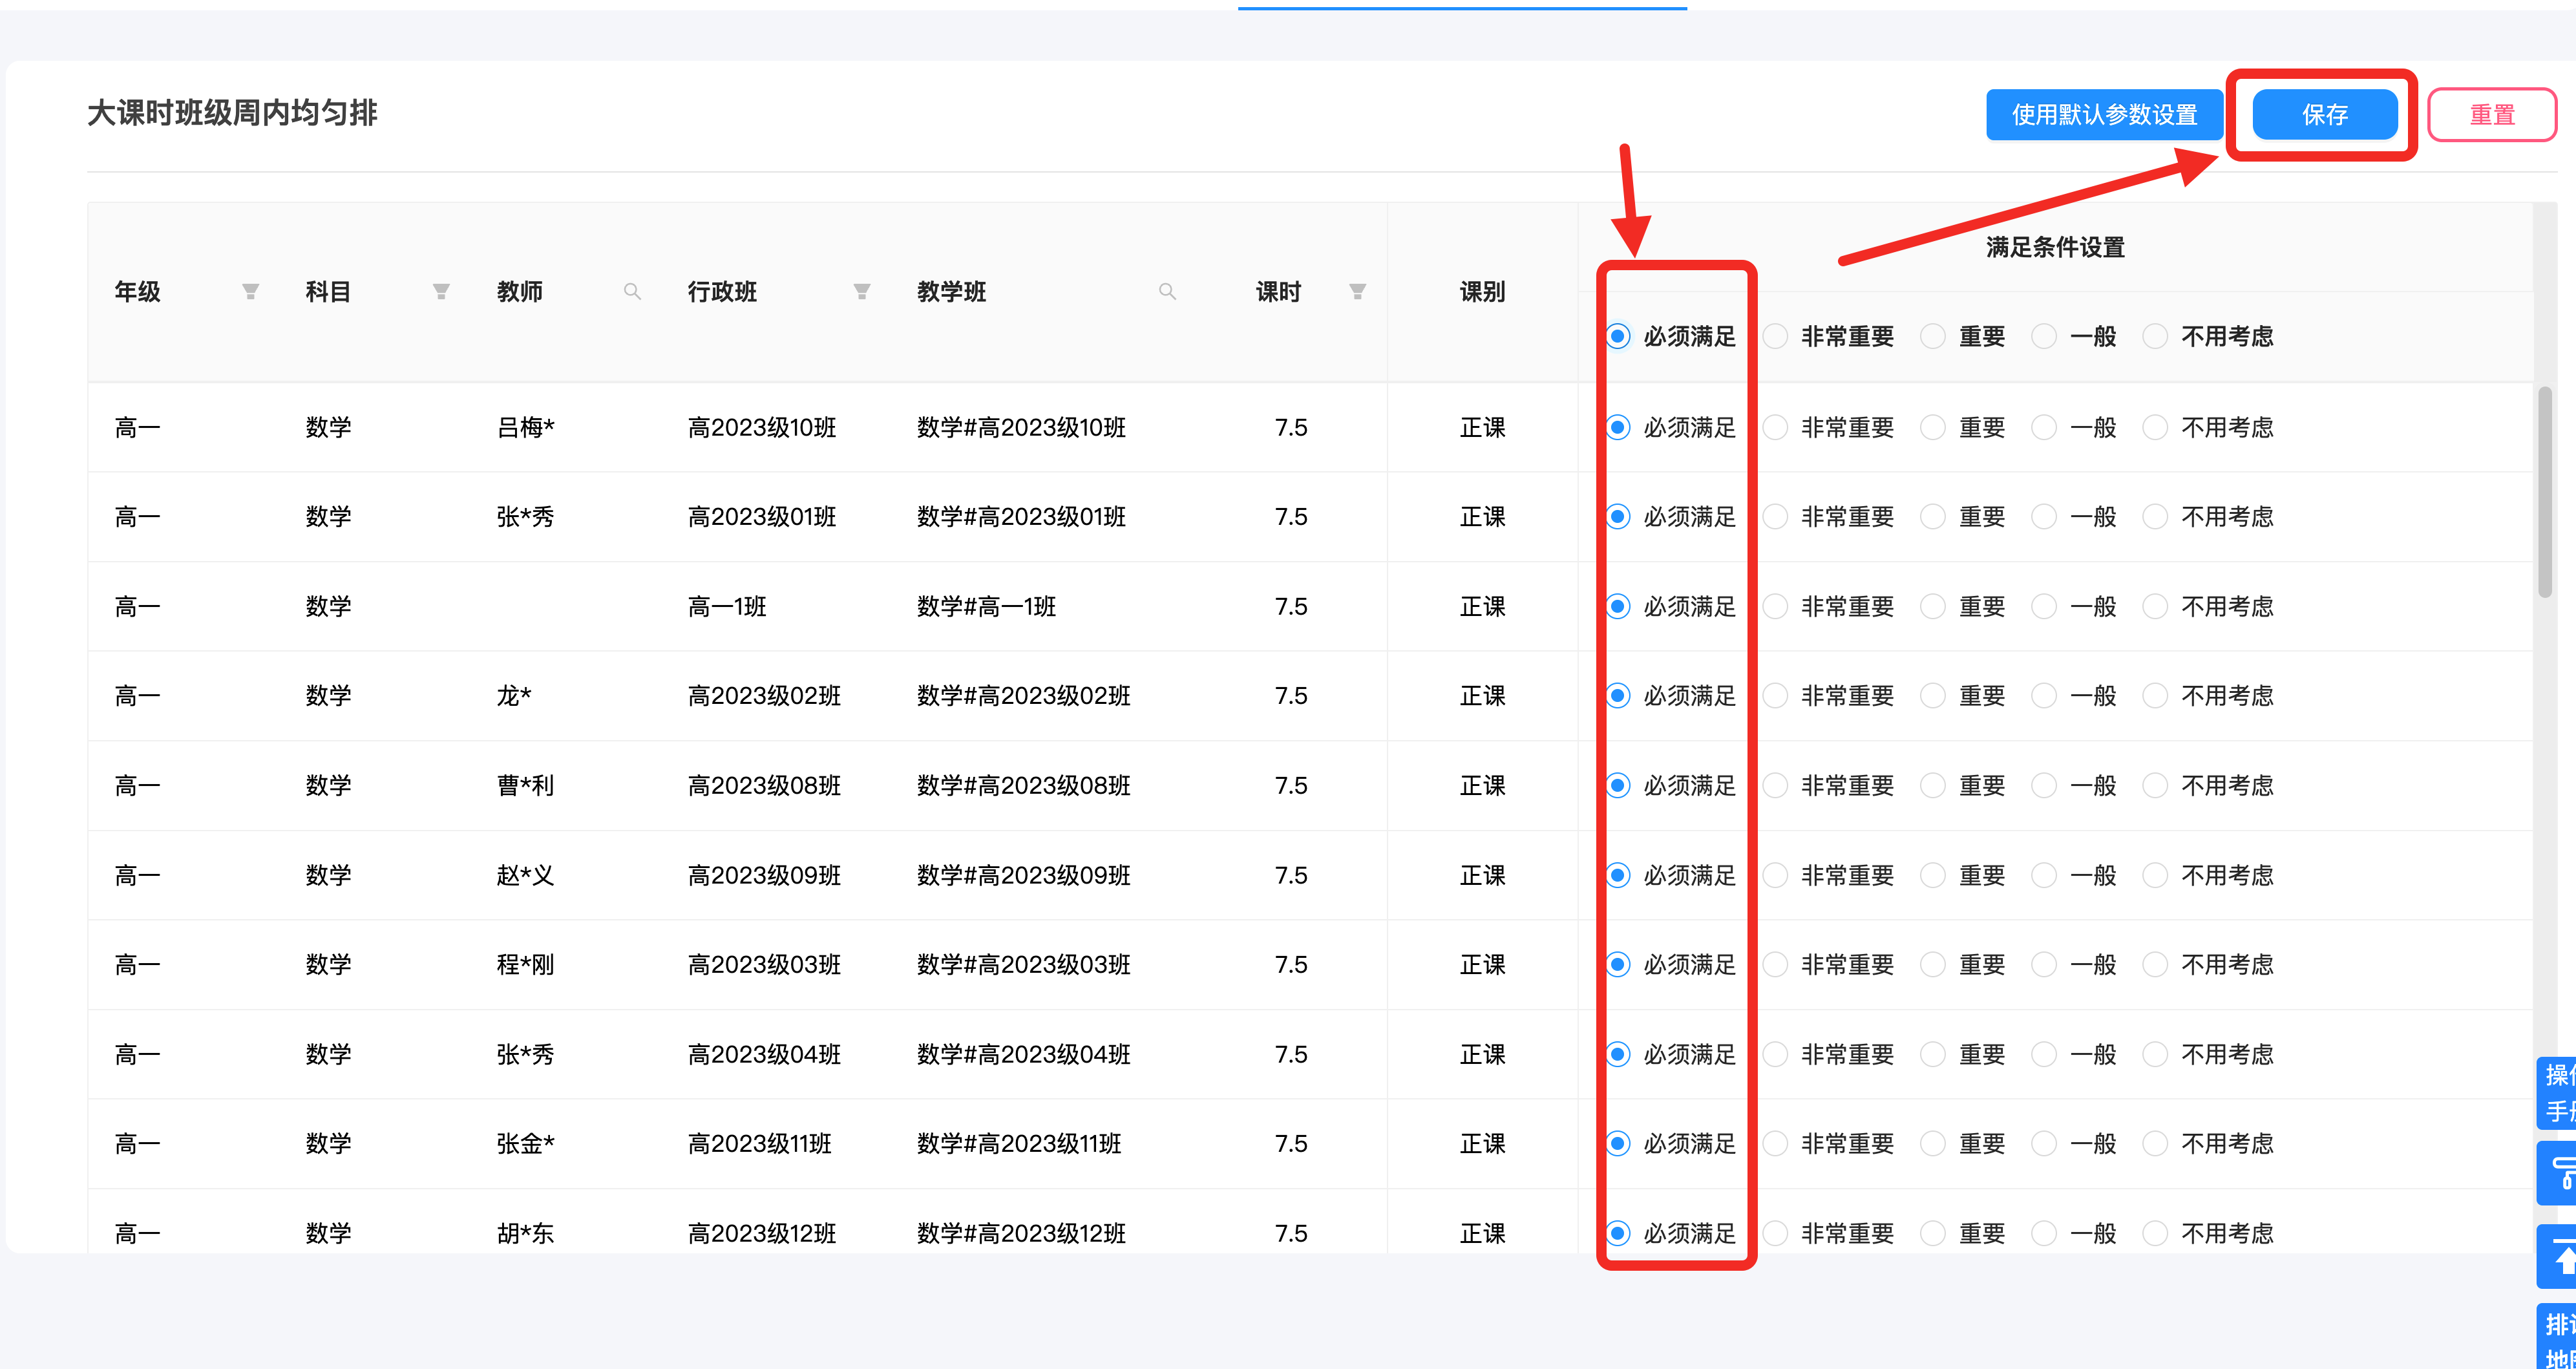Set 高2023级11班 row to 一般
This screenshot has width=2576, height=1369.
coord(2044,1143)
